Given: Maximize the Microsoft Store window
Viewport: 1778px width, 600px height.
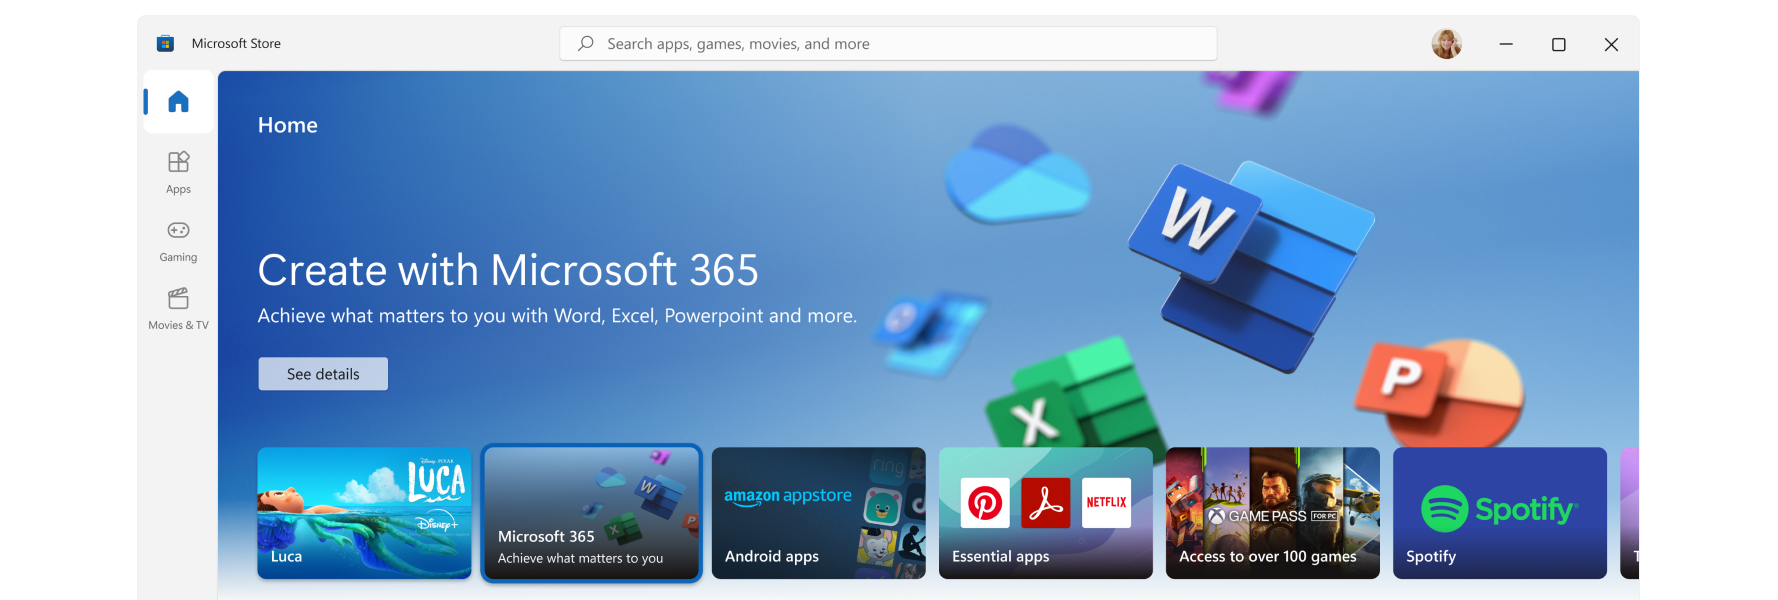Looking at the screenshot, I should pyautogui.click(x=1558, y=44).
